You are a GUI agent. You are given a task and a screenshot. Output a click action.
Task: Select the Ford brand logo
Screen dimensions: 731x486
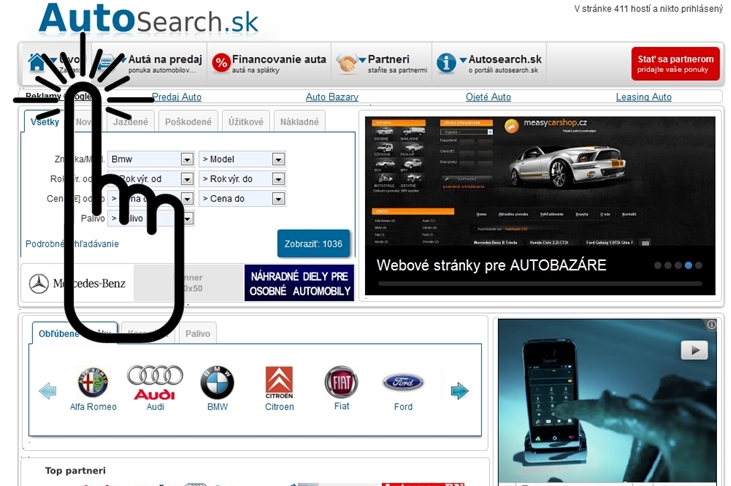click(x=403, y=382)
